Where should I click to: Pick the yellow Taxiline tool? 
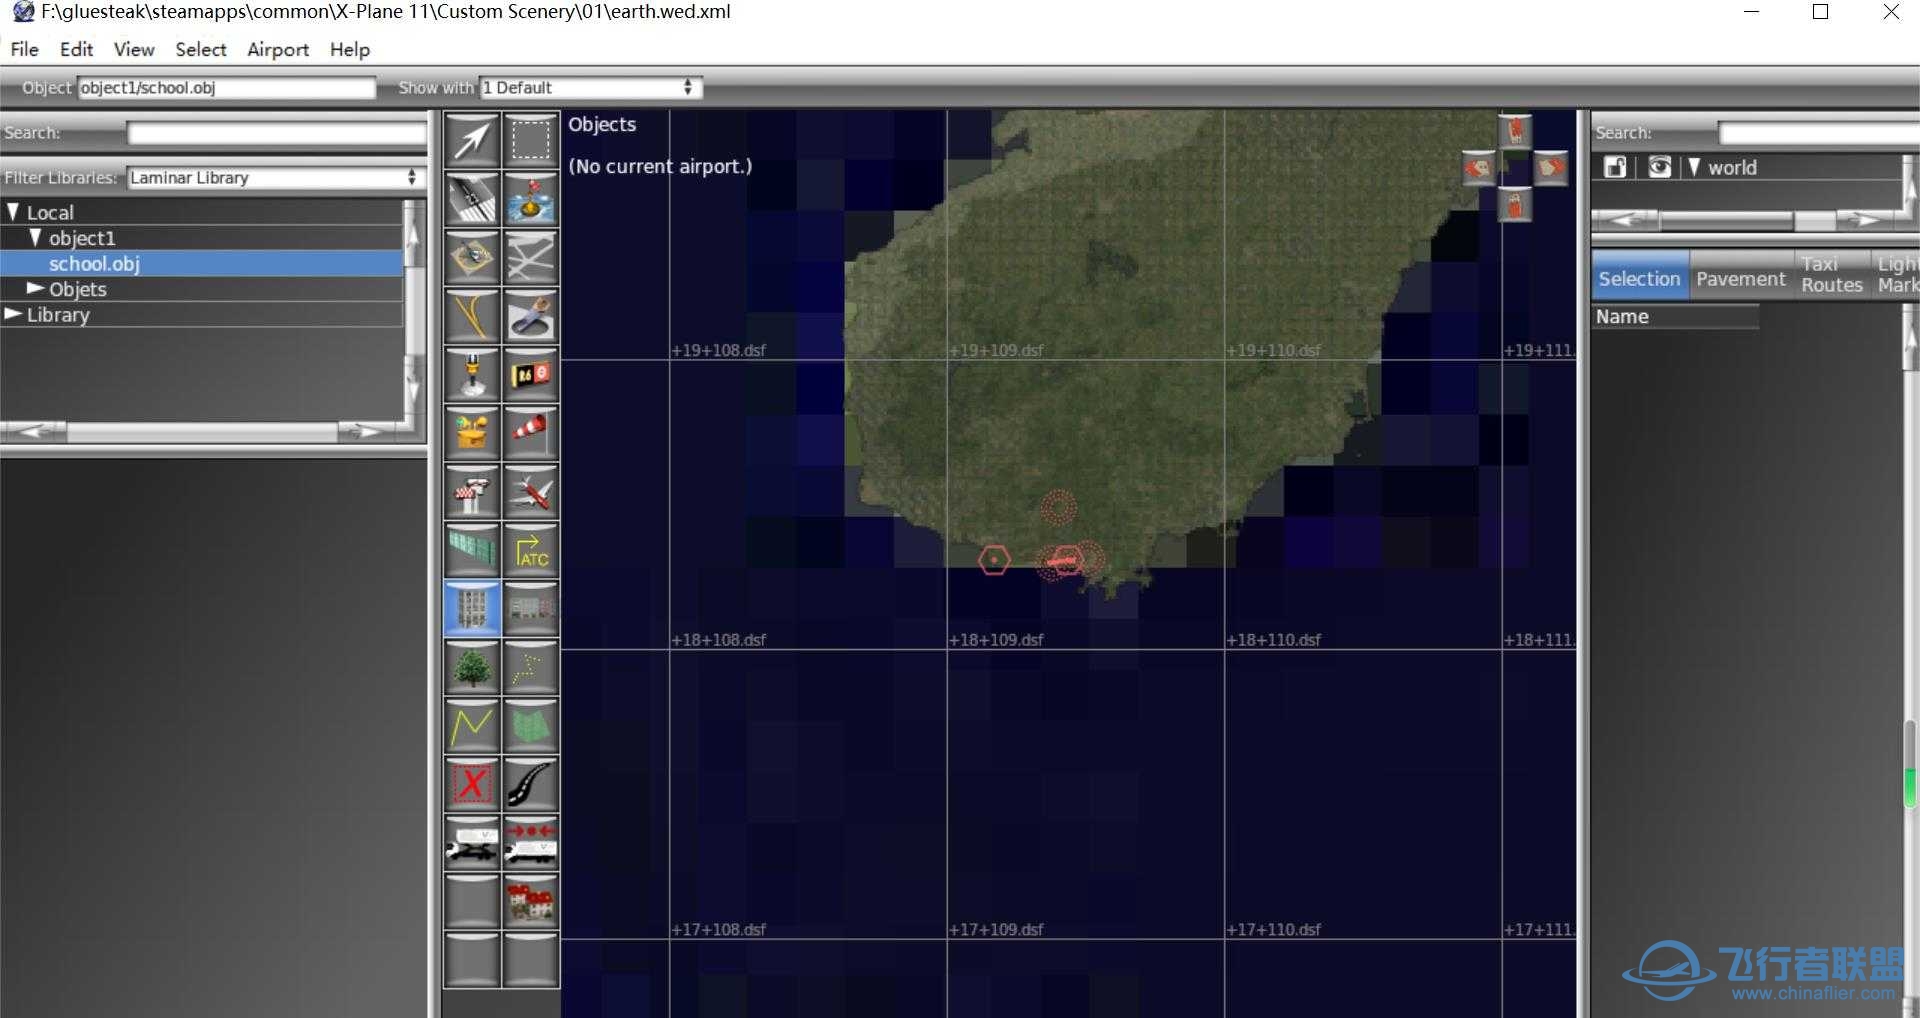(x=471, y=316)
